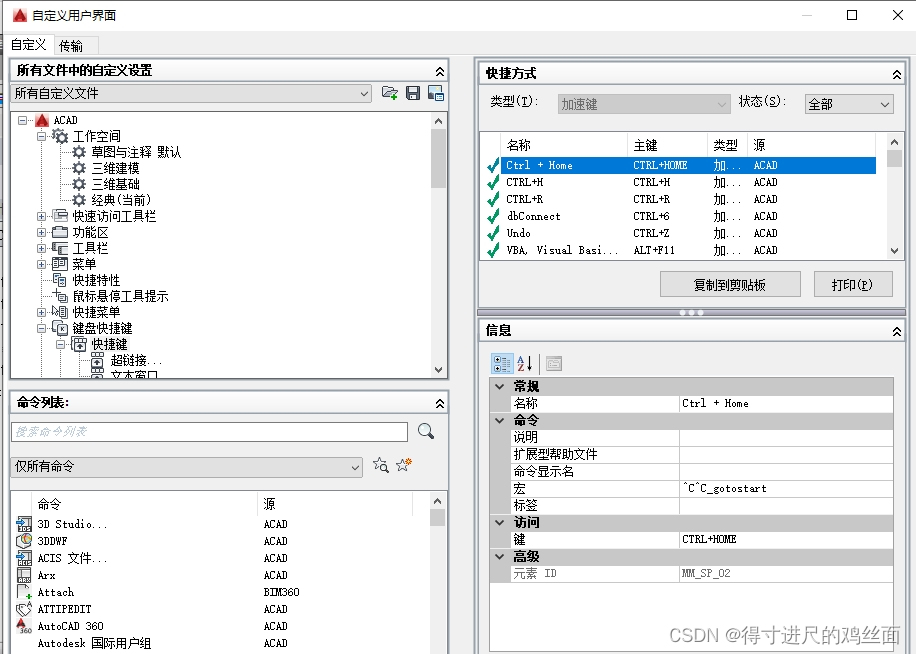916x654 pixels.
Task: Open the 仅所有命令 filter dropdown
Action: point(186,467)
